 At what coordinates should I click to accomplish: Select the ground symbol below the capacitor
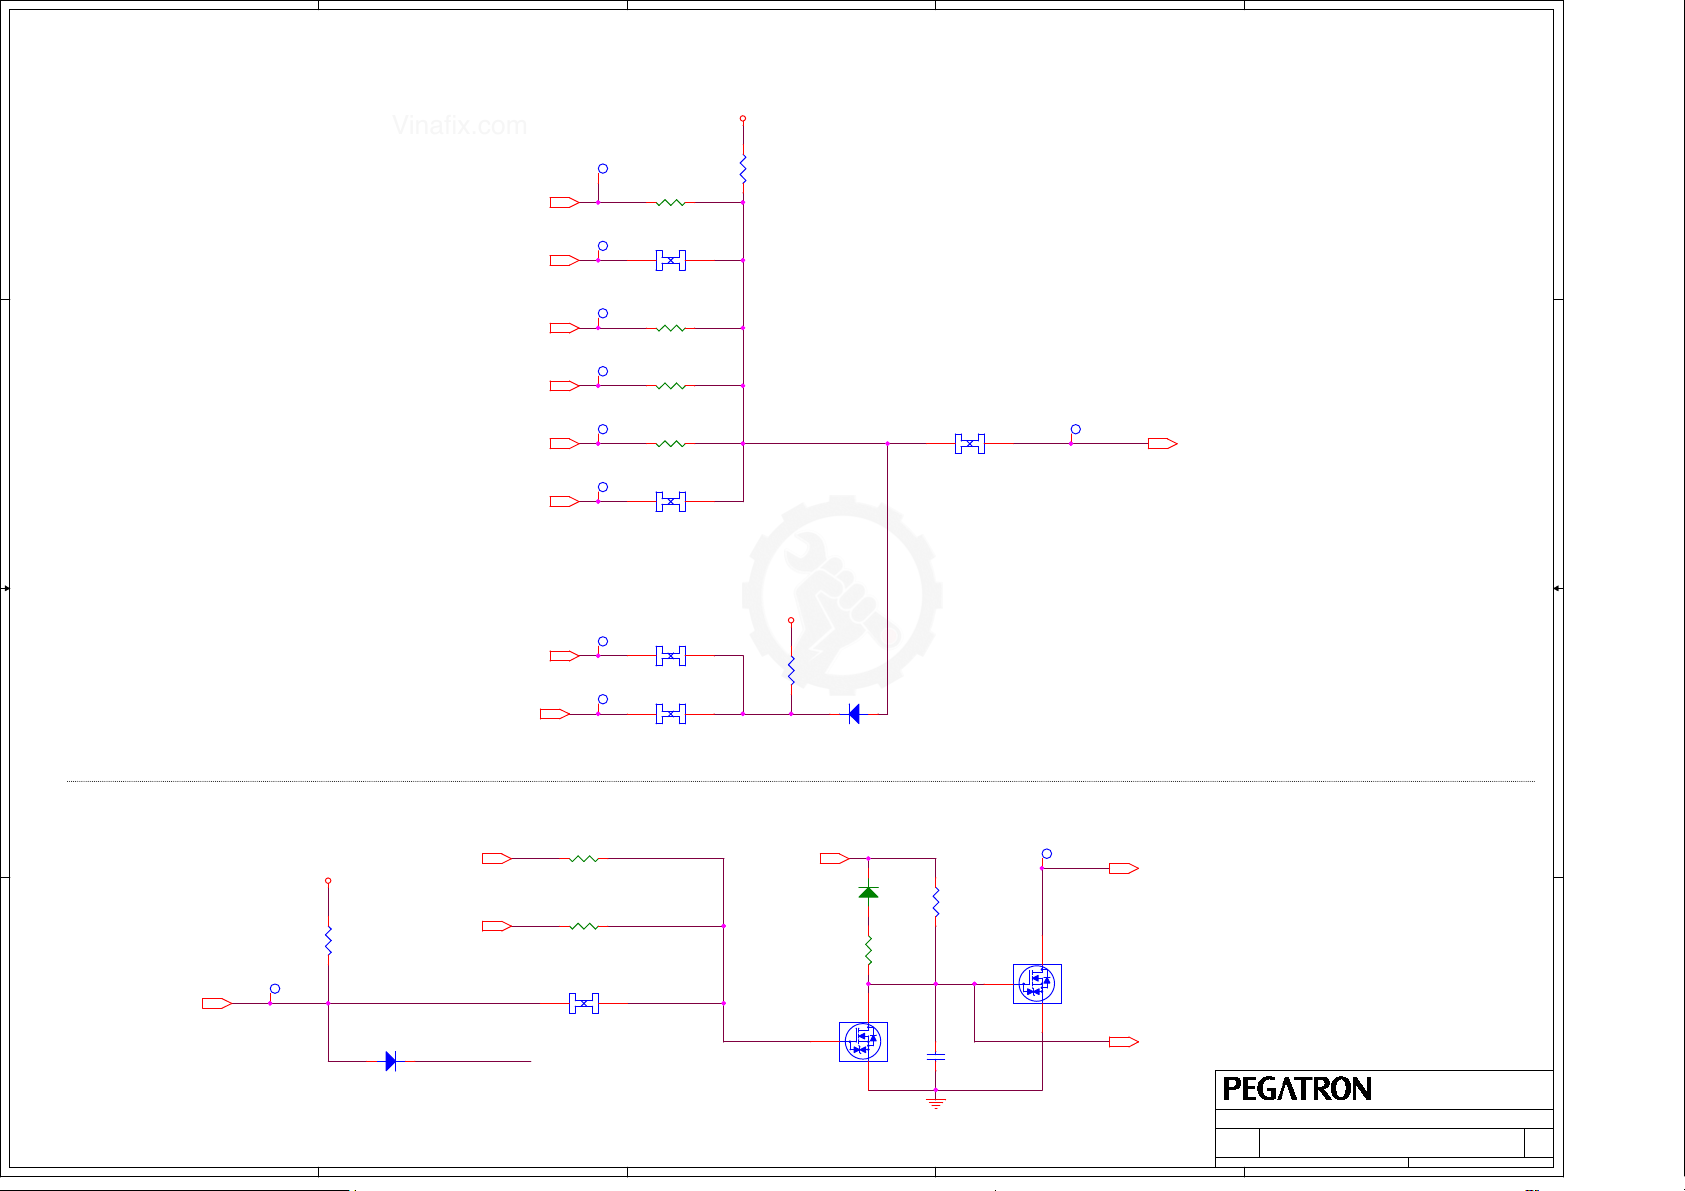point(936,1103)
